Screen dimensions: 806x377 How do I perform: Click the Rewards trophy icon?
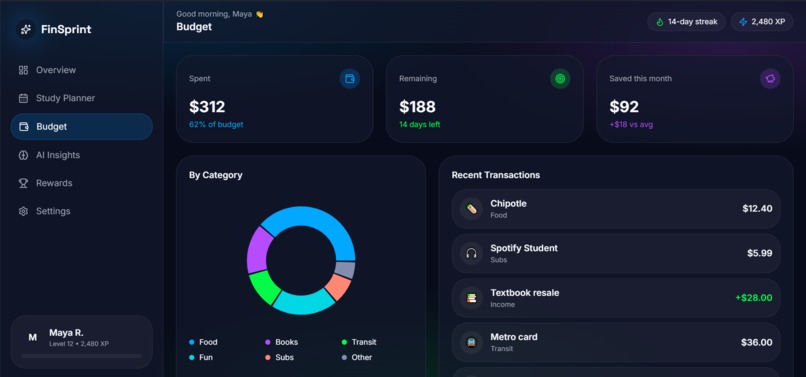tap(23, 183)
